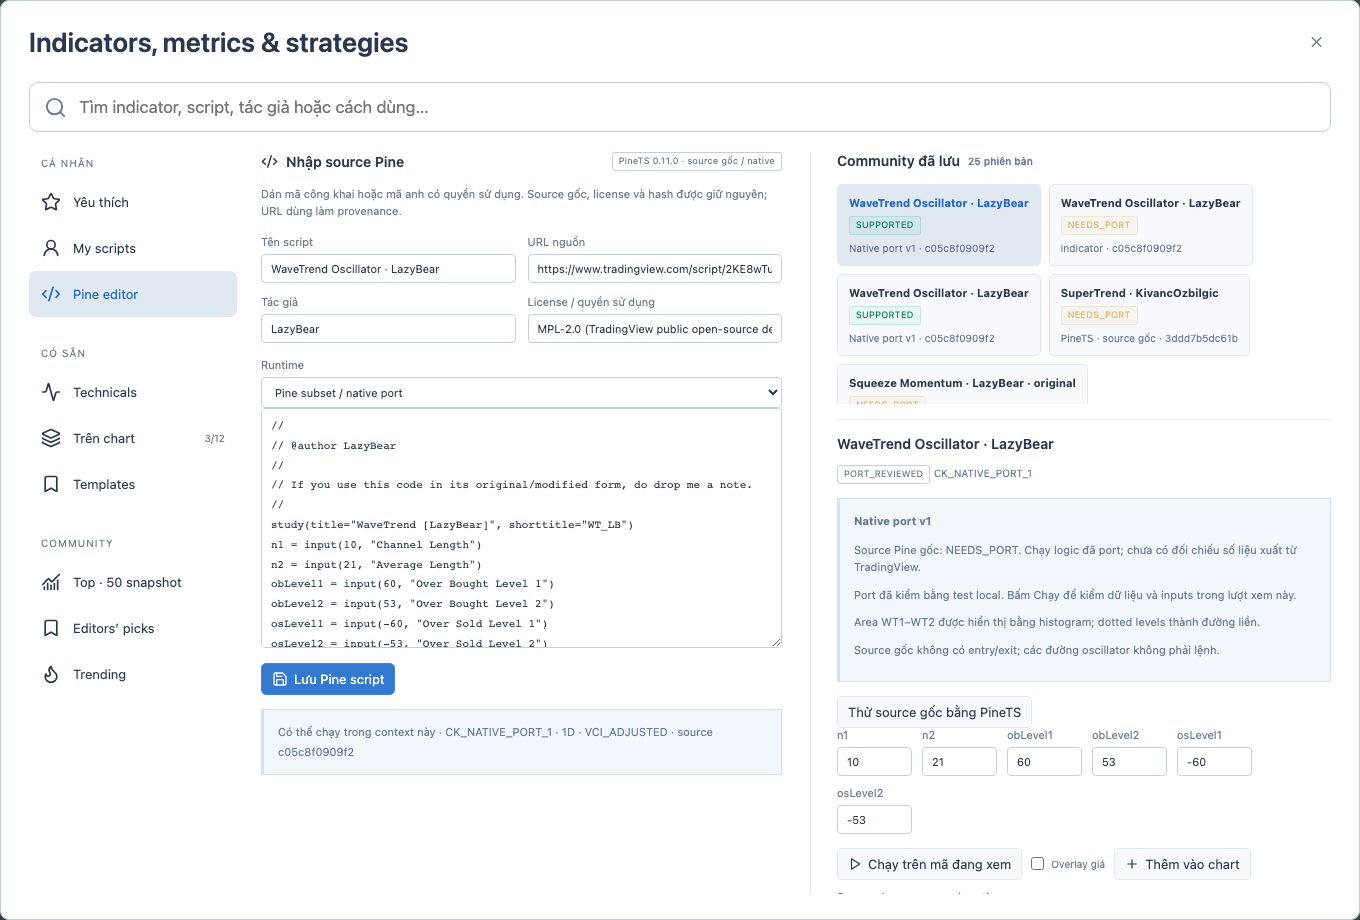Click the star icon beside Yêu thích
This screenshot has height=920, width=1360.
(x=51, y=202)
